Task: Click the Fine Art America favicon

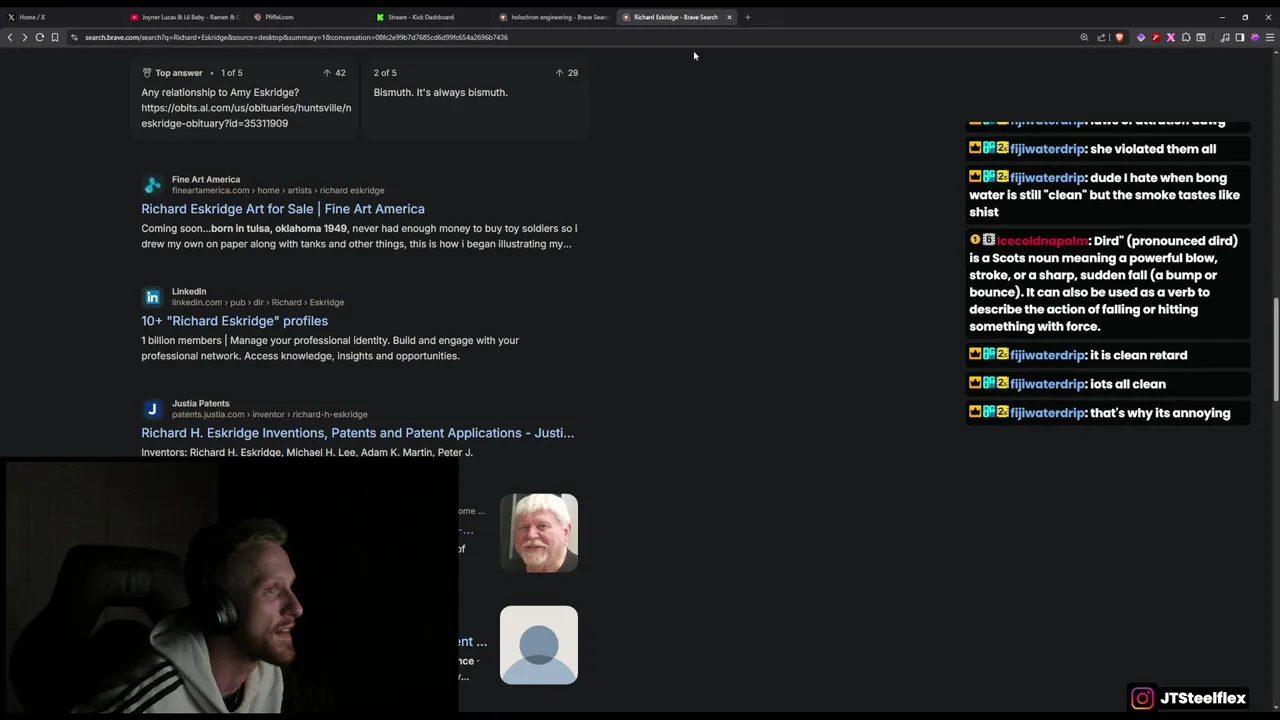Action: tap(152, 185)
